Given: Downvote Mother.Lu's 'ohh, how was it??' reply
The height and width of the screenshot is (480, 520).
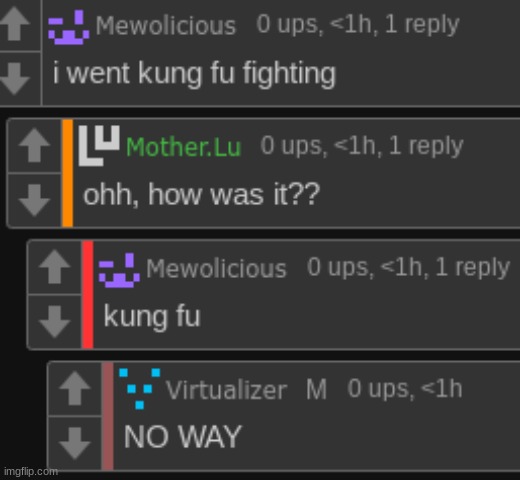Looking at the screenshot, I should pos(34,200).
